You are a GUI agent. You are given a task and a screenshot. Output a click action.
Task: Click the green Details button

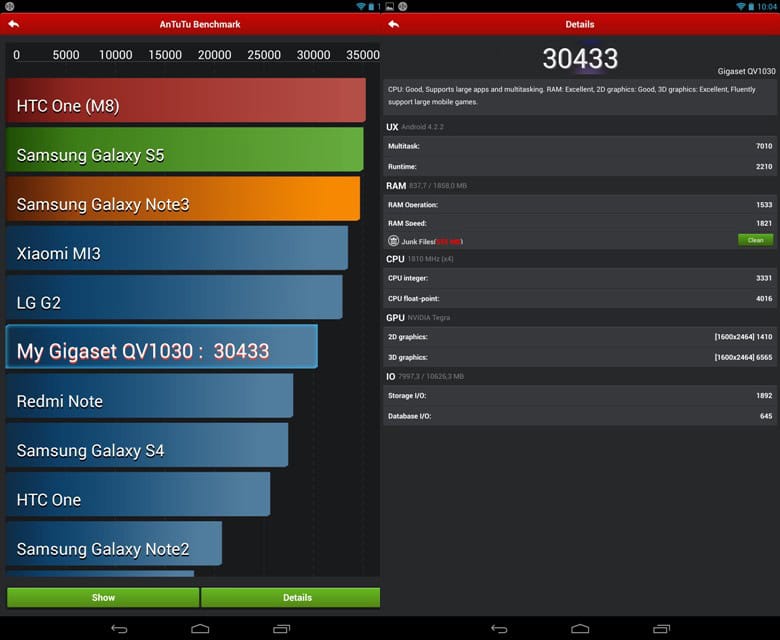[291, 597]
